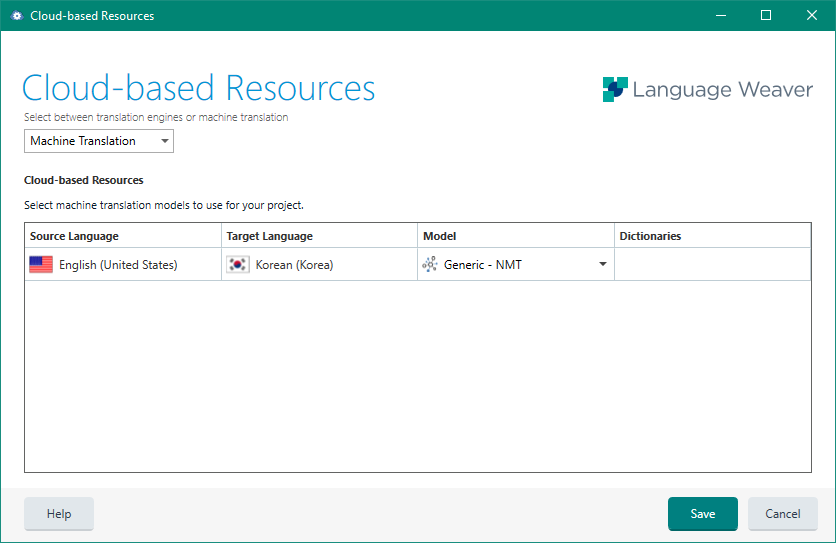Click the empty Dictionaries cell
This screenshot has width=836, height=543.
[712, 265]
